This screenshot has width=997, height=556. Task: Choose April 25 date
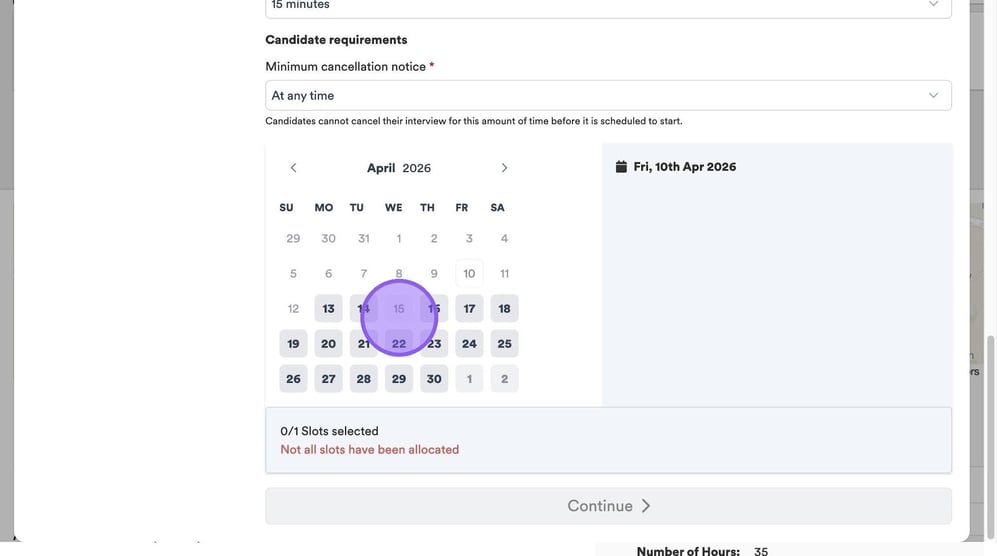click(504, 344)
